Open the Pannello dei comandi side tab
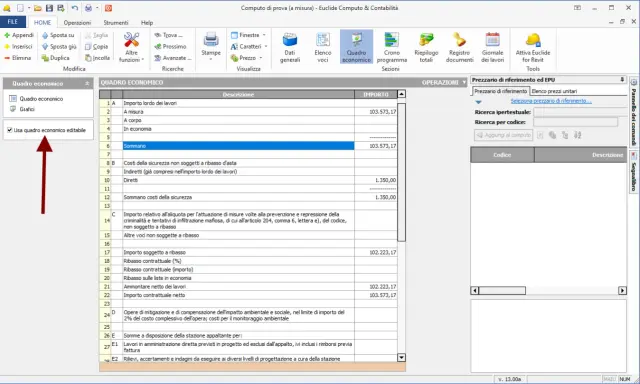640x384 pixels. tap(634, 112)
